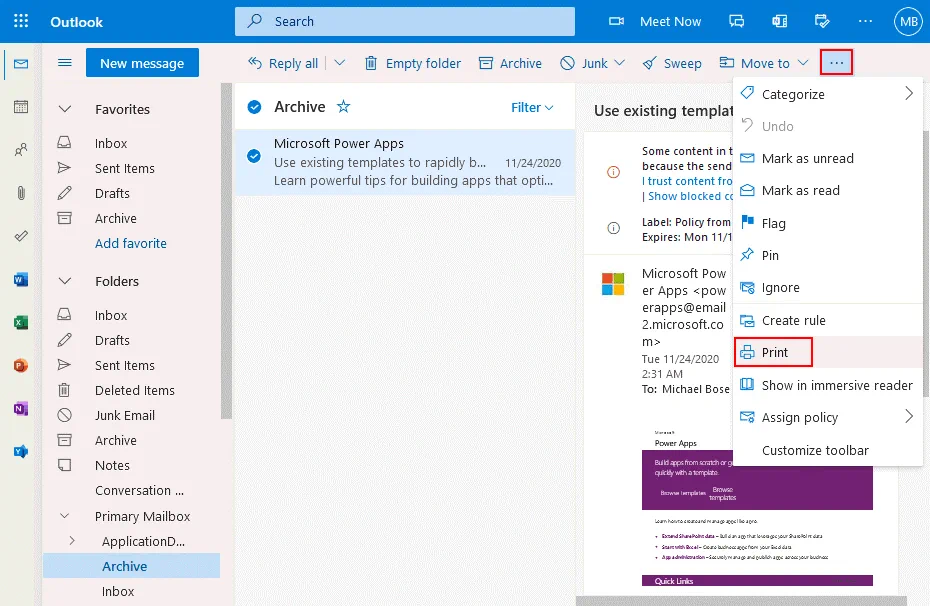Open the People icon in left rail
Screen dimensions: 930x606
click(x=21, y=150)
